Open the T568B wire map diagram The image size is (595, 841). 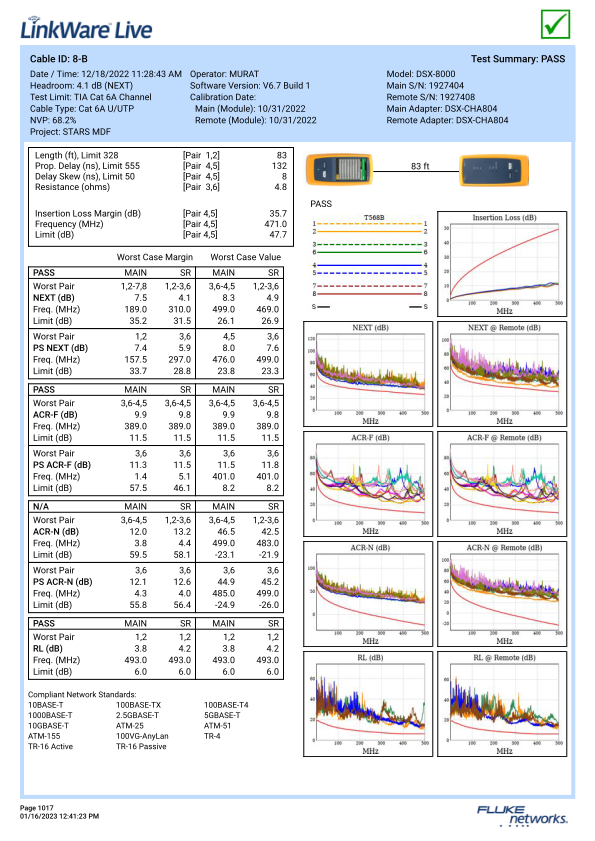[x=370, y=262]
